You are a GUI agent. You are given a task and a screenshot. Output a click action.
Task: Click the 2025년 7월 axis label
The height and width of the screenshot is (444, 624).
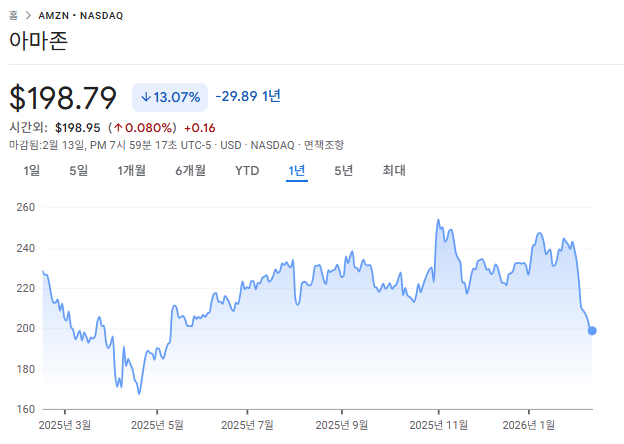(x=247, y=425)
